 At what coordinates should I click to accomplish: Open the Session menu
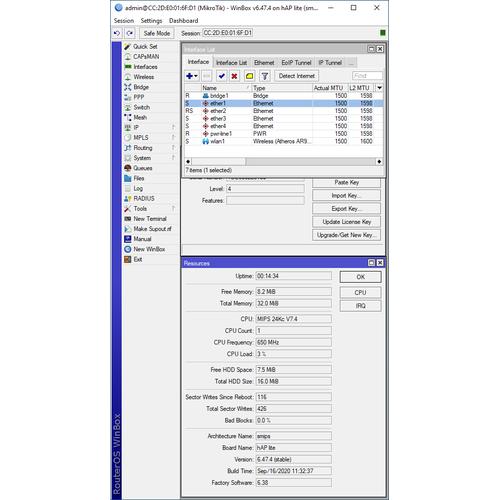[x=124, y=21]
